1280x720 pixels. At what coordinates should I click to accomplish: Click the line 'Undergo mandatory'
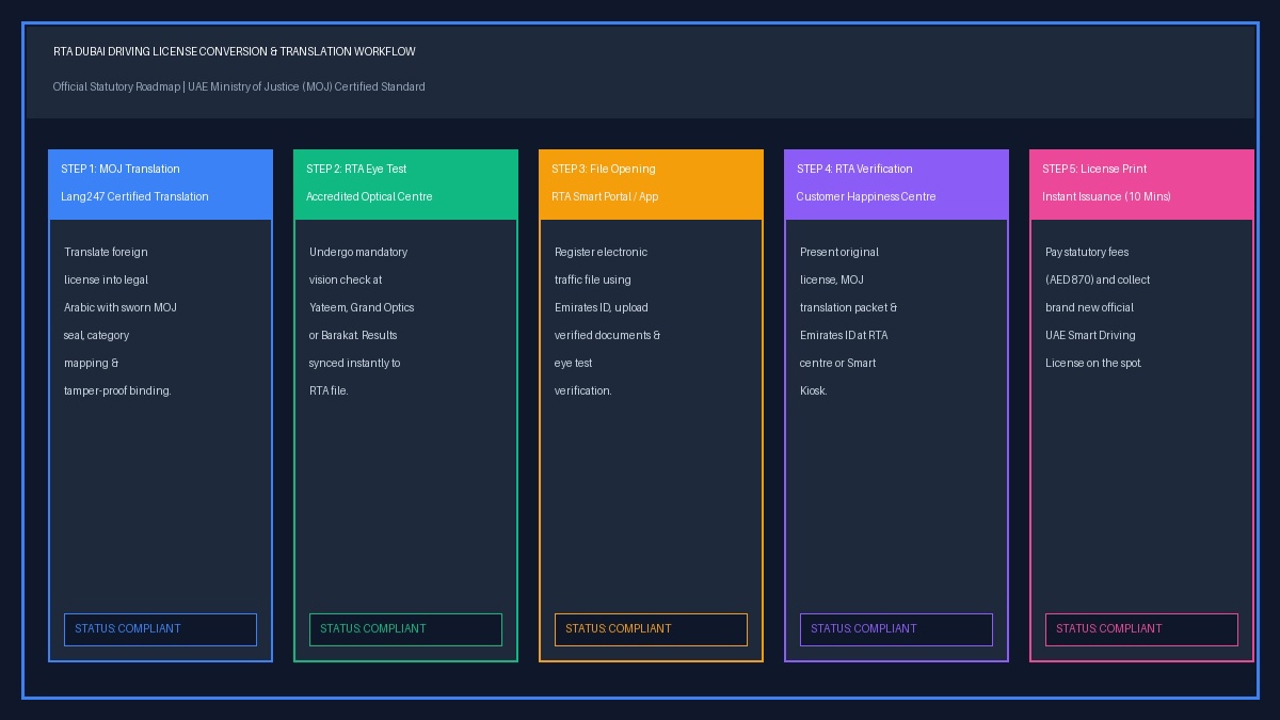[x=358, y=252]
